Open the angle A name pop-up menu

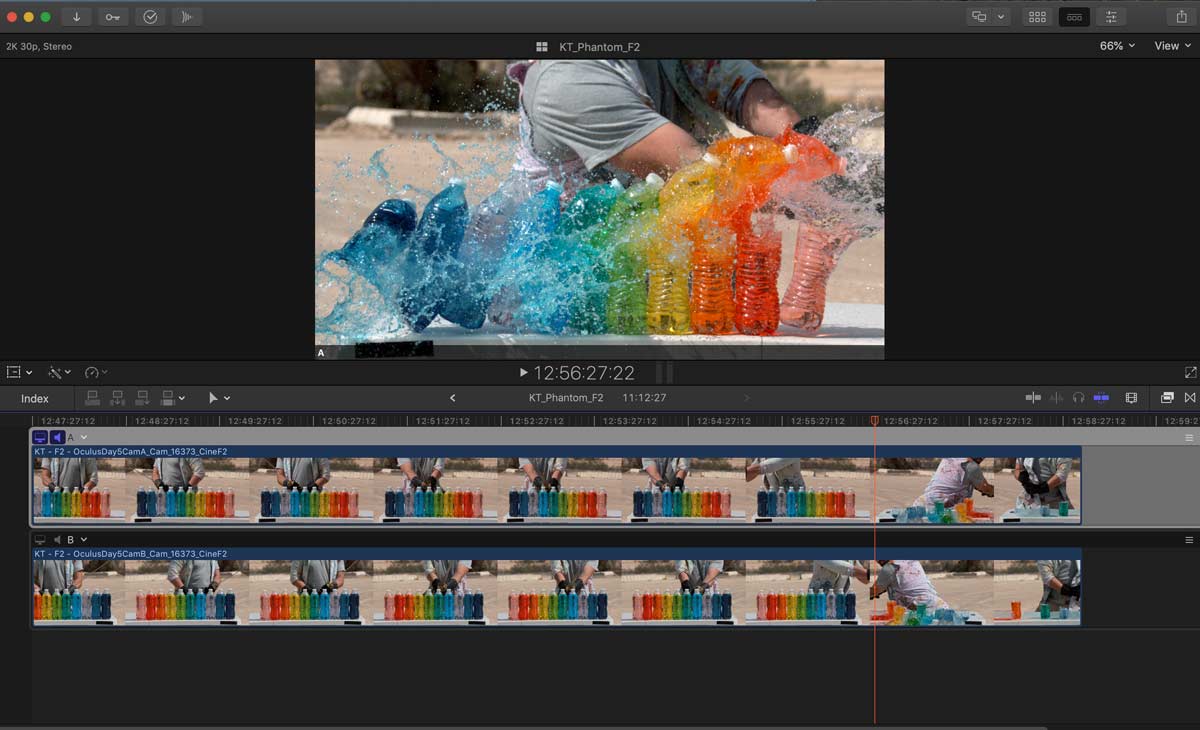click(77, 437)
